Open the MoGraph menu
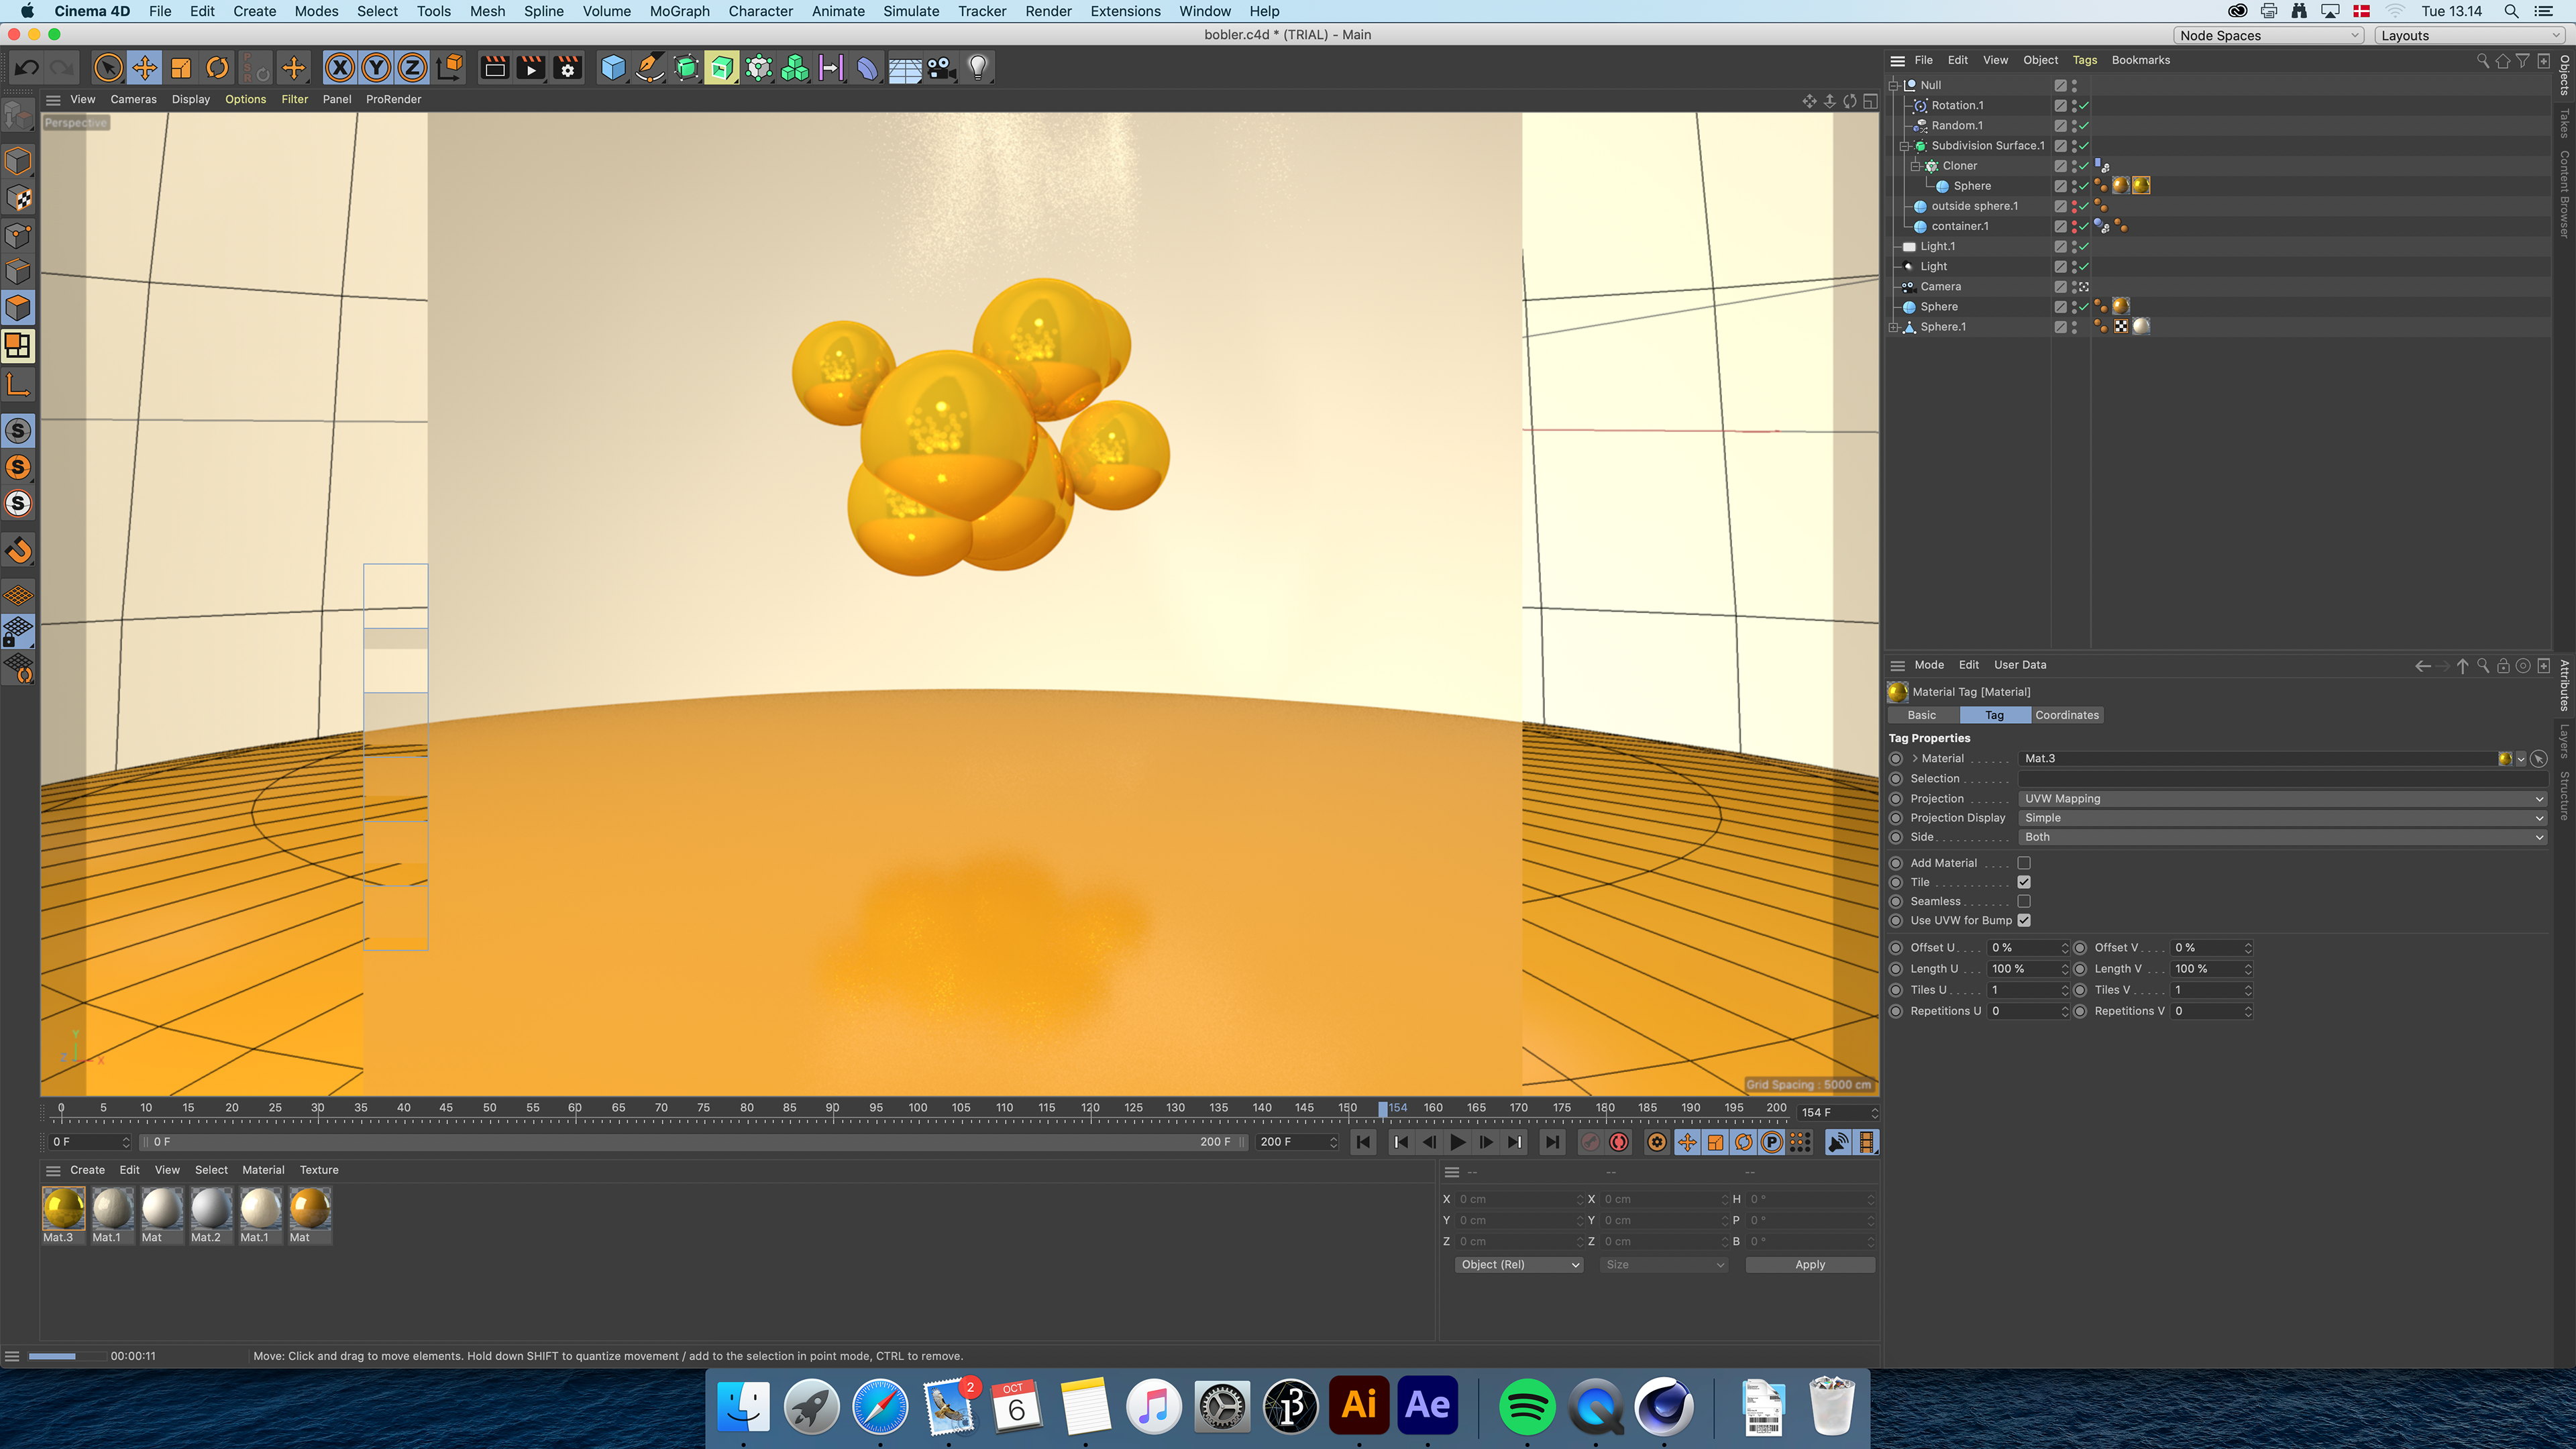The height and width of the screenshot is (1449, 2576). coord(679,11)
